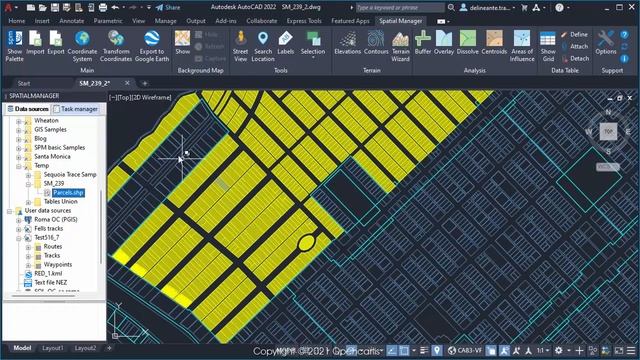Switch to Layout2 tab

pyautogui.click(x=85, y=348)
